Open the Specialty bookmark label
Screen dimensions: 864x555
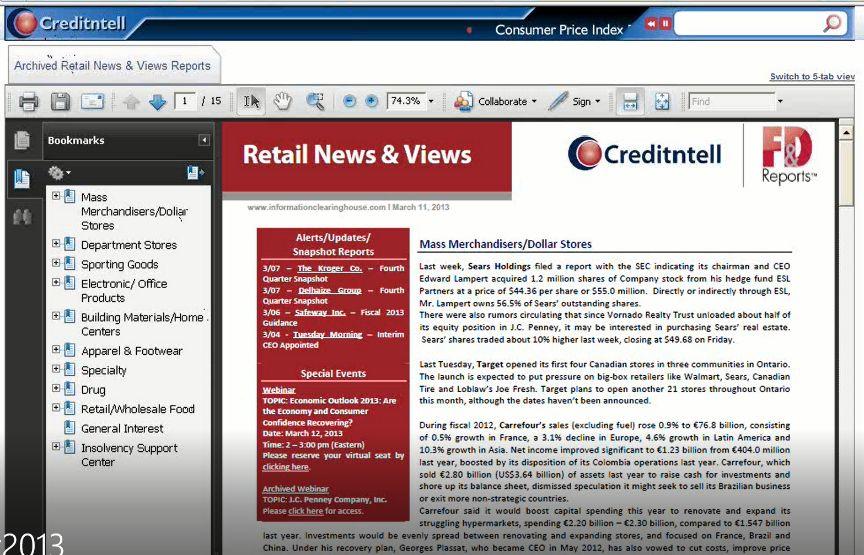pos(104,370)
